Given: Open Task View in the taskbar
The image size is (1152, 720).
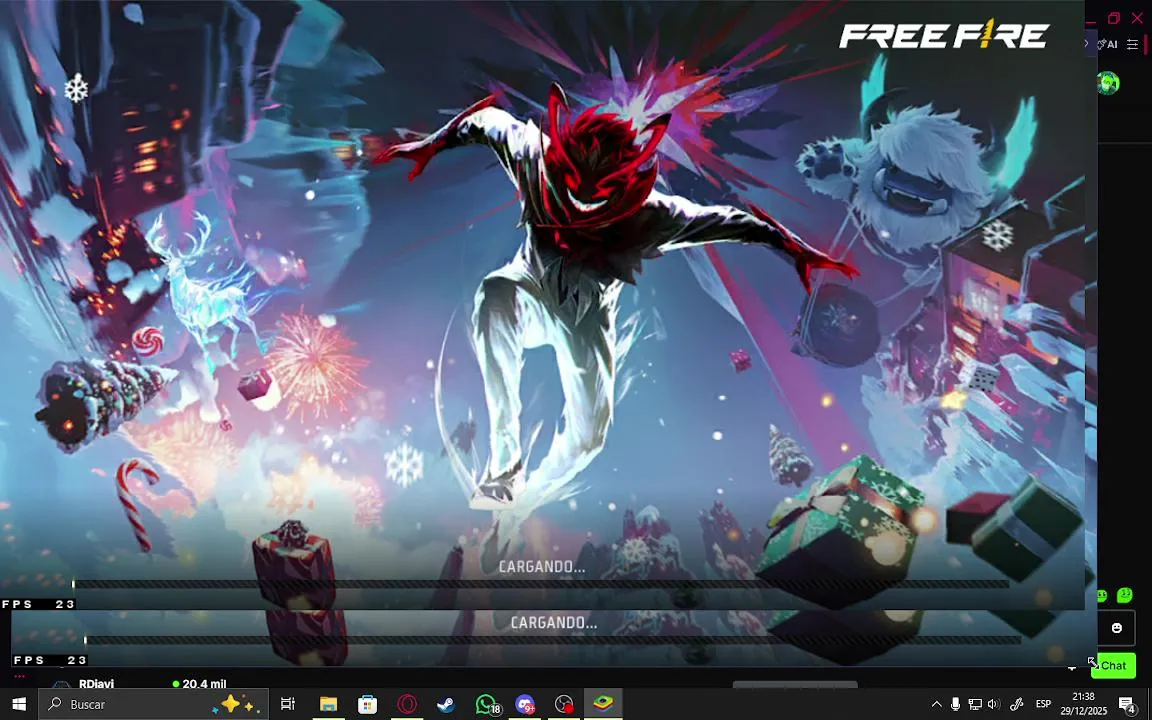Looking at the screenshot, I should coord(288,705).
